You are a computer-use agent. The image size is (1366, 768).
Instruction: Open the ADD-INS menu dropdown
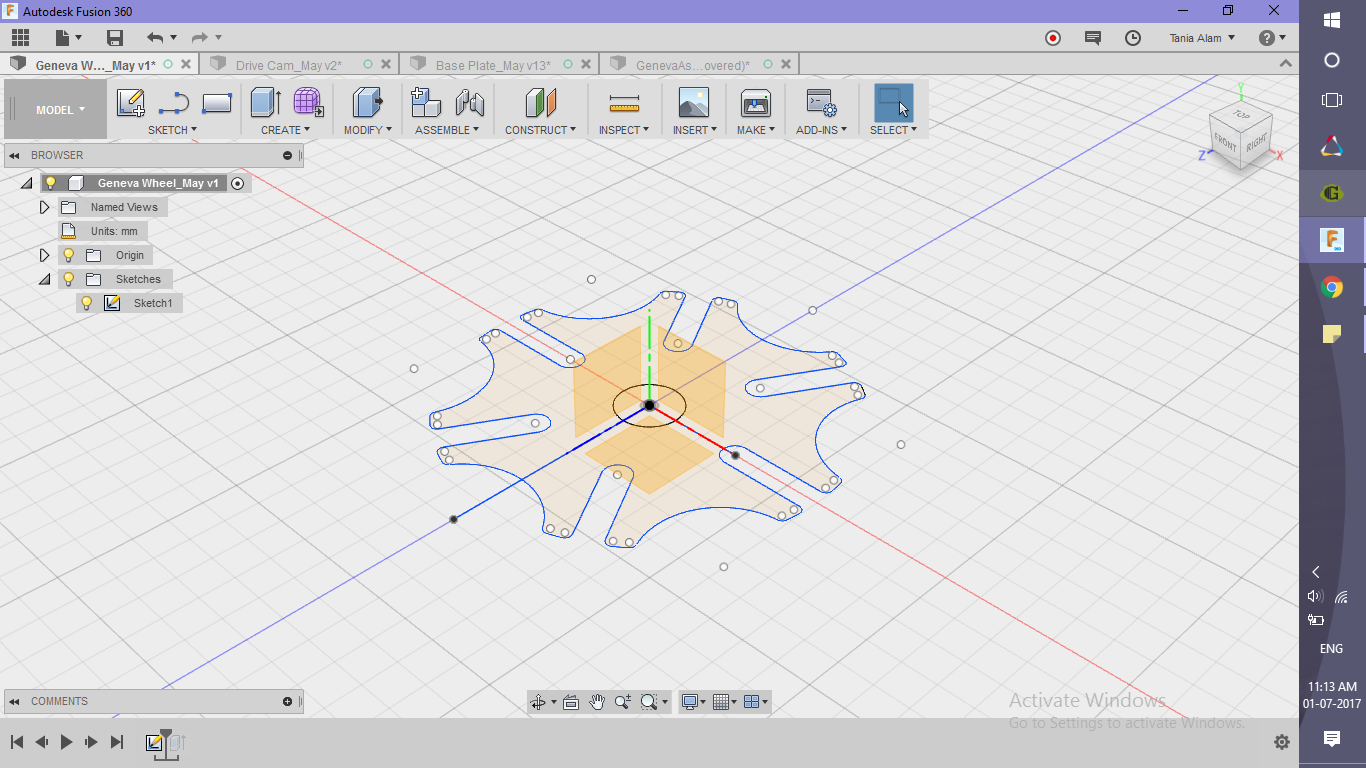click(821, 130)
